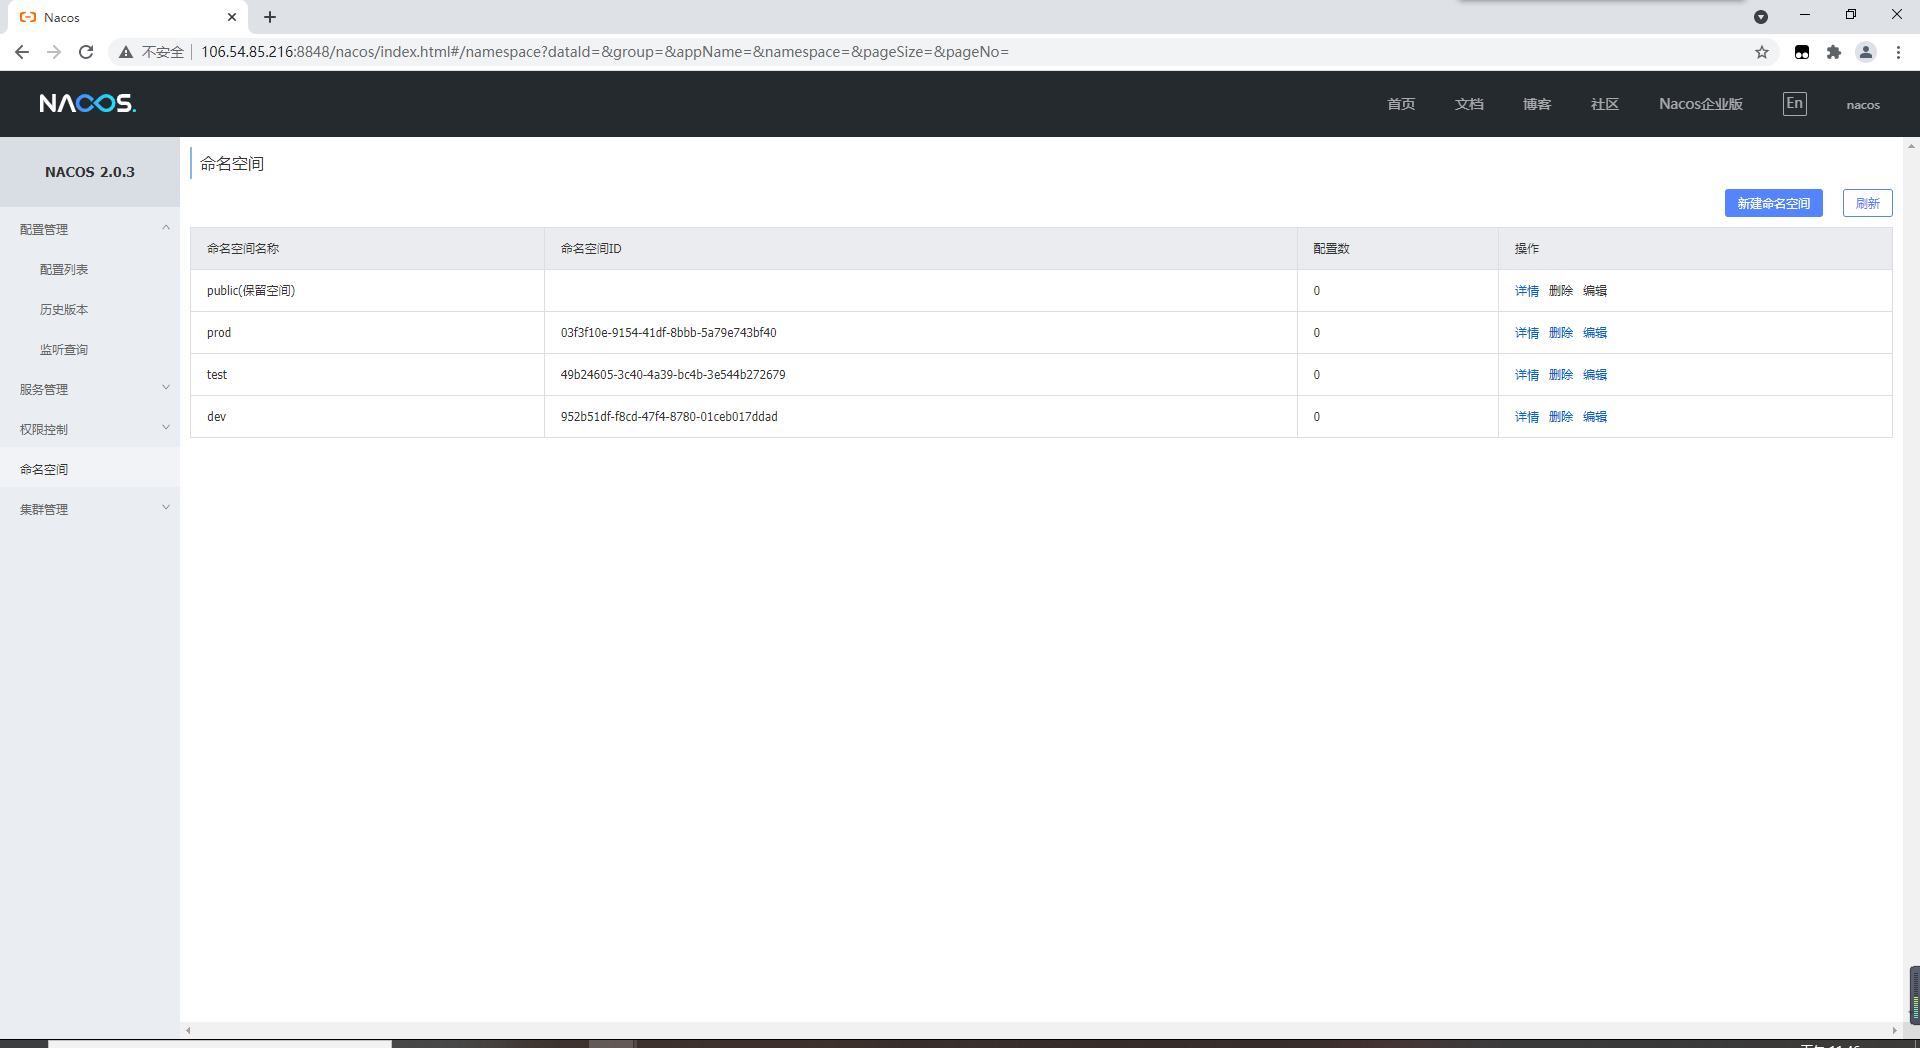The width and height of the screenshot is (1920, 1048).
Task: Click Chrome media control circle icon
Action: [1761, 17]
